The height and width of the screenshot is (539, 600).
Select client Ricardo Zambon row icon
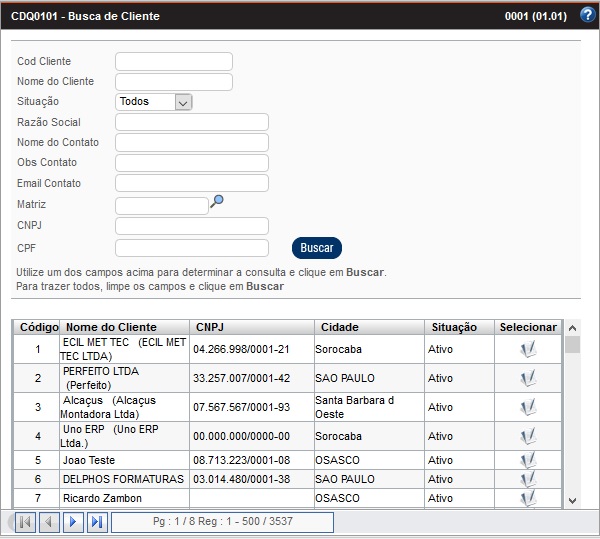528,498
